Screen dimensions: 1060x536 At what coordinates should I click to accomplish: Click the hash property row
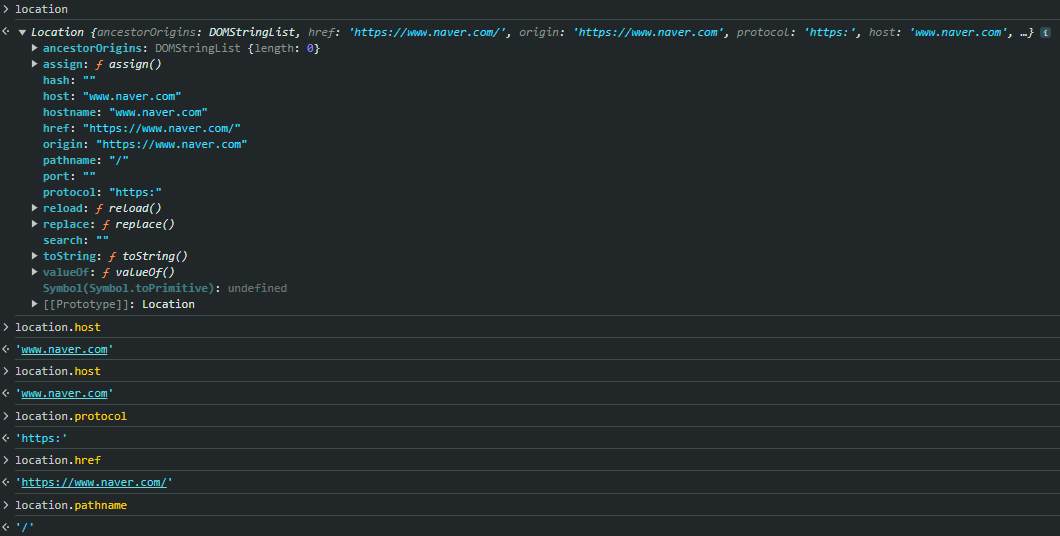69,80
